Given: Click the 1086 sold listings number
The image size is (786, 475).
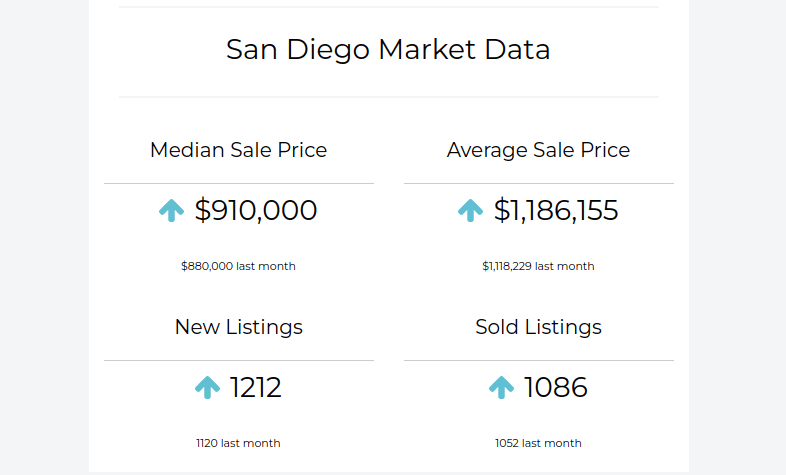Looking at the screenshot, I should pyautogui.click(x=556, y=387).
